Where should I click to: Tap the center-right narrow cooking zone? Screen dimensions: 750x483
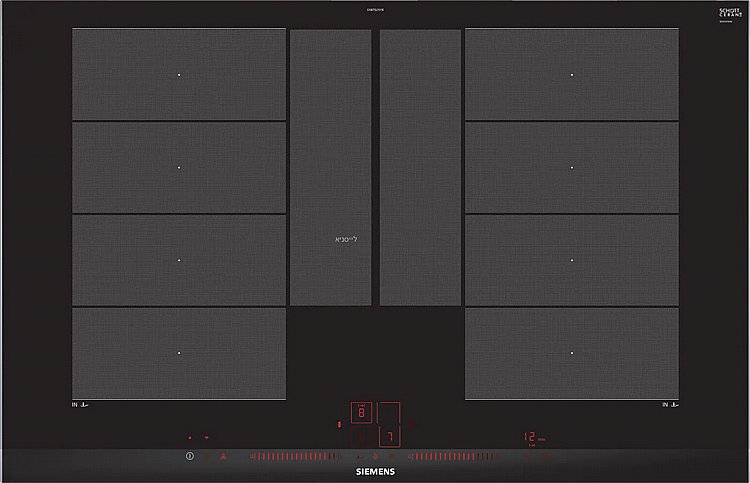(420, 167)
